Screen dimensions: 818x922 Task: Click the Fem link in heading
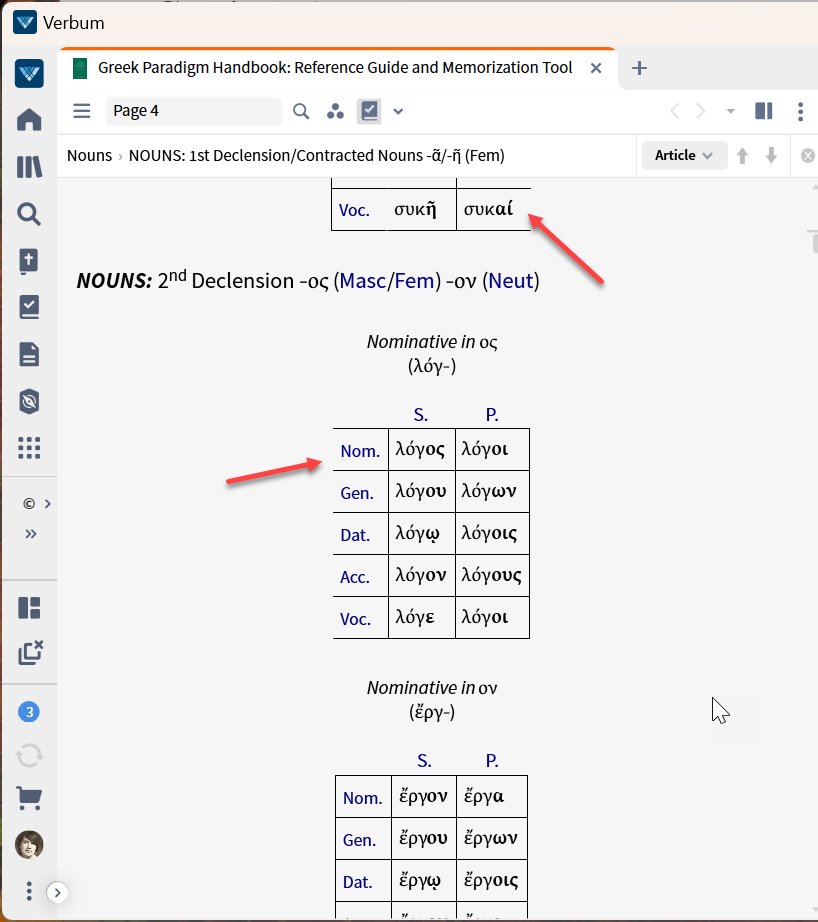[x=413, y=280]
